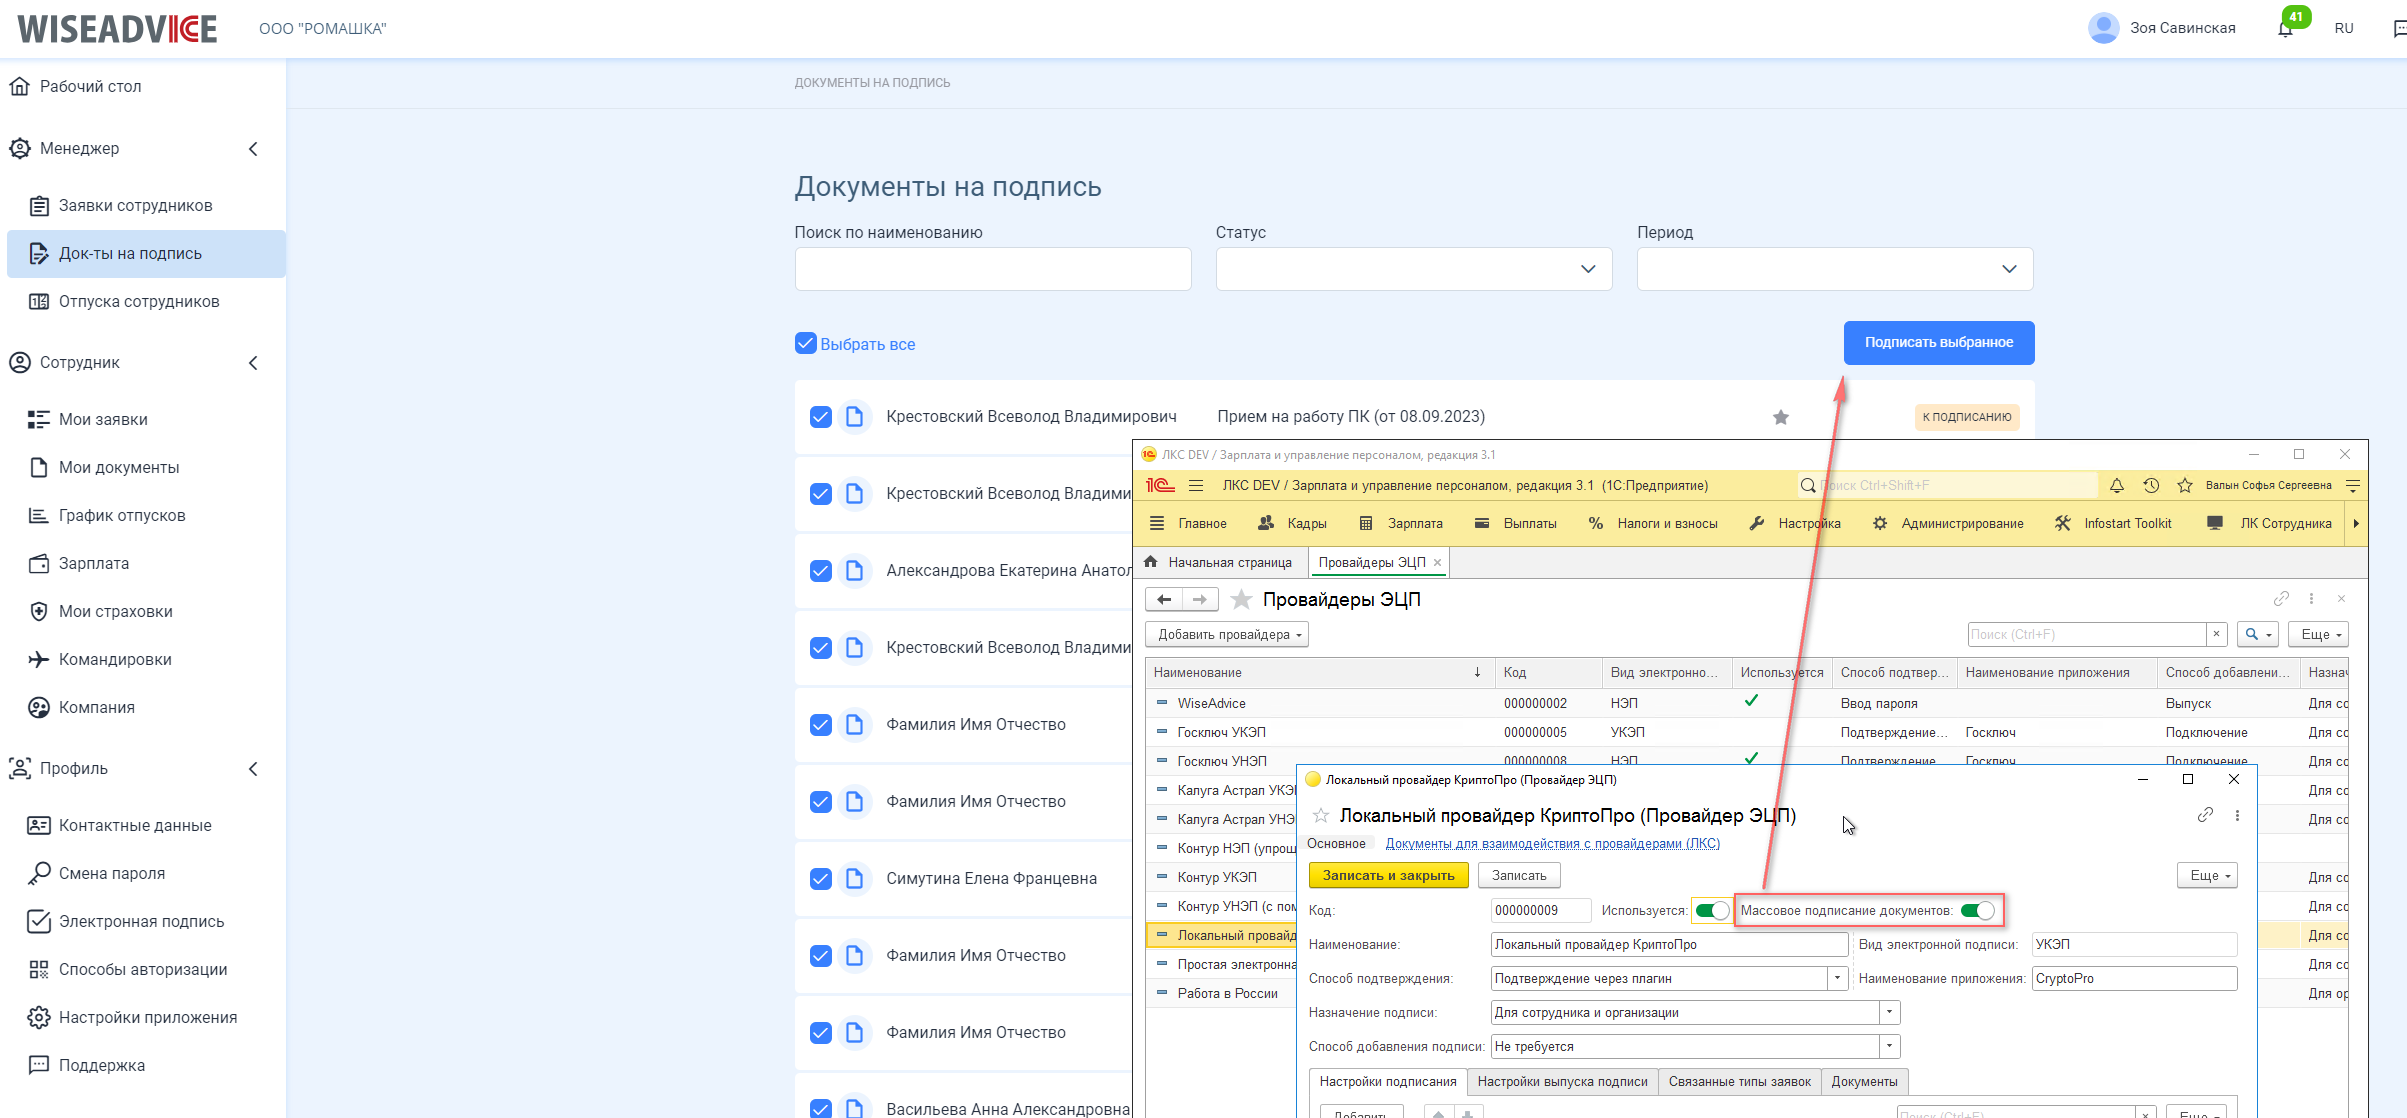Click the Записать и закрыть button
The height and width of the screenshot is (1118, 2407).
[x=1388, y=876]
